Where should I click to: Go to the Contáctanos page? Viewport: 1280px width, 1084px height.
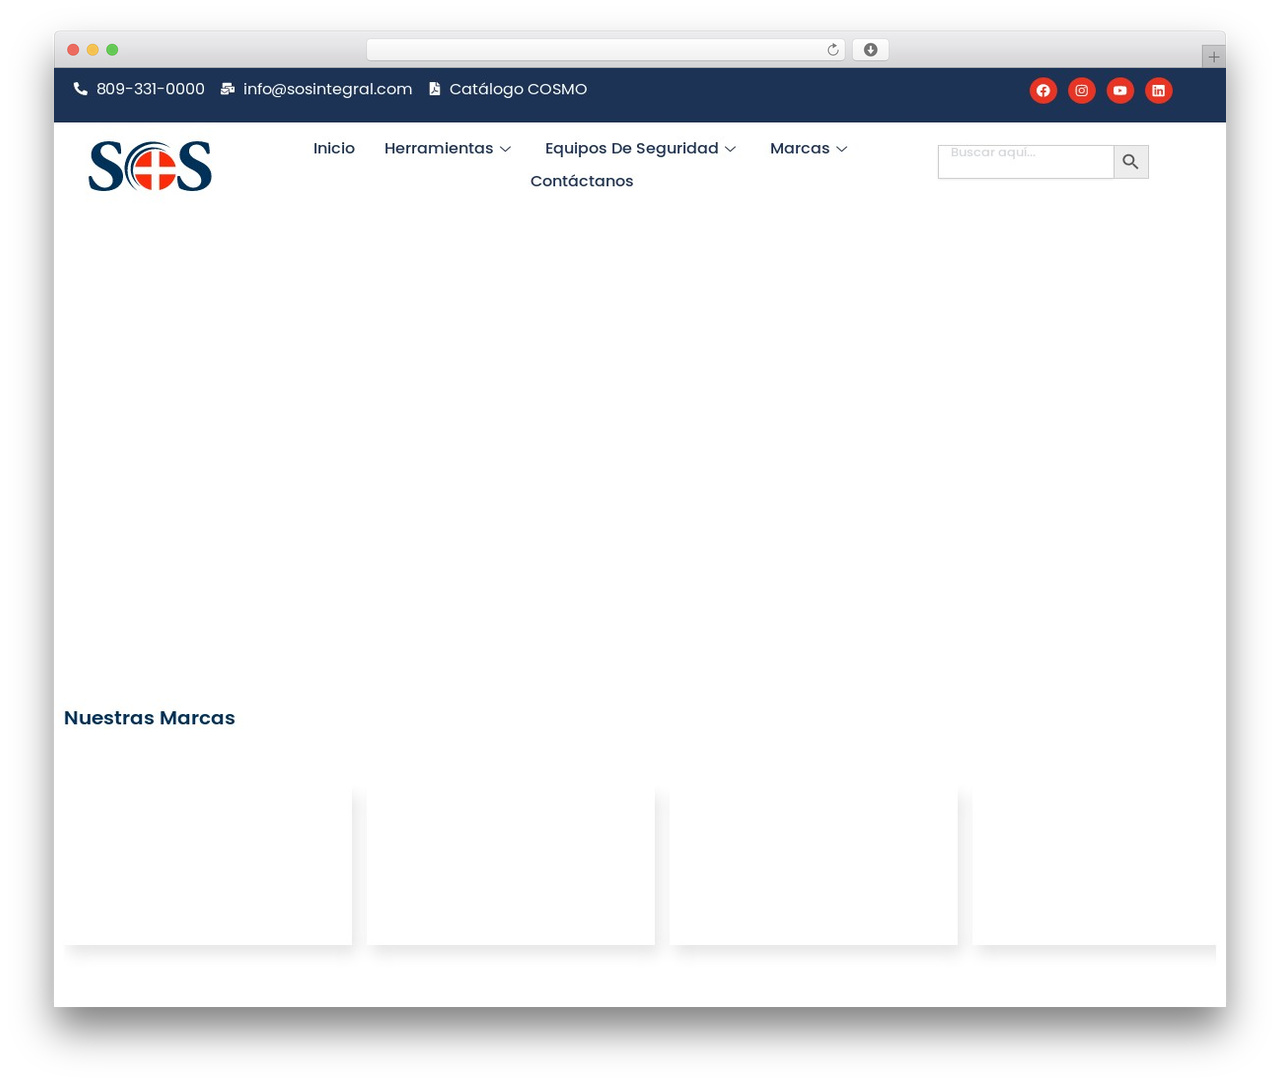click(x=582, y=181)
